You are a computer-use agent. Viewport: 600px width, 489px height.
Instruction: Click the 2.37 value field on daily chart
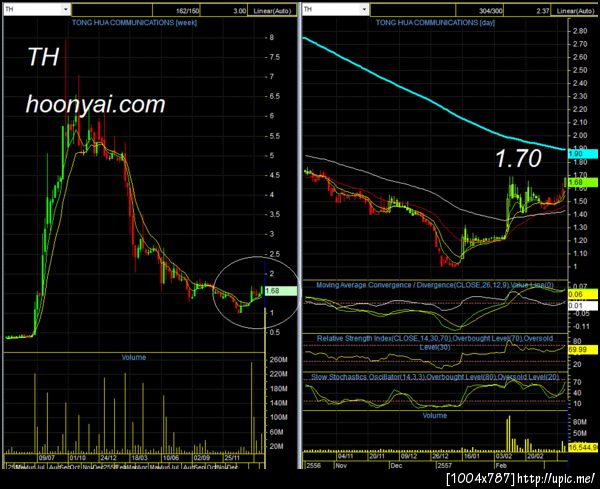point(527,10)
